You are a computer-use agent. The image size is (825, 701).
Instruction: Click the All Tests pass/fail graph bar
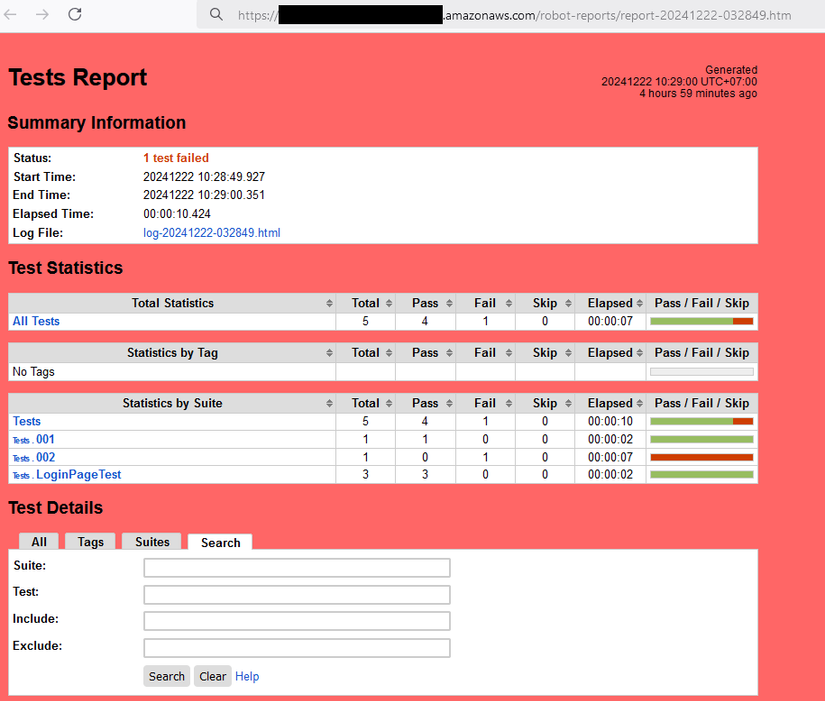click(x=701, y=321)
